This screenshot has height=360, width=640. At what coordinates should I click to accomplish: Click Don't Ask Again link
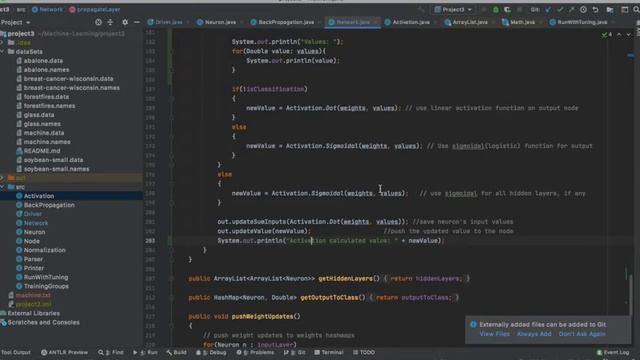(x=582, y=334)
